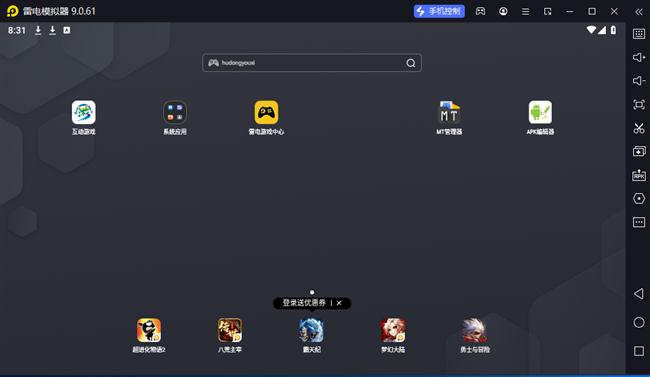This screenshot has width=650, height=377.
Task: Click the 手机控制 button
Action: coord(439,11)
